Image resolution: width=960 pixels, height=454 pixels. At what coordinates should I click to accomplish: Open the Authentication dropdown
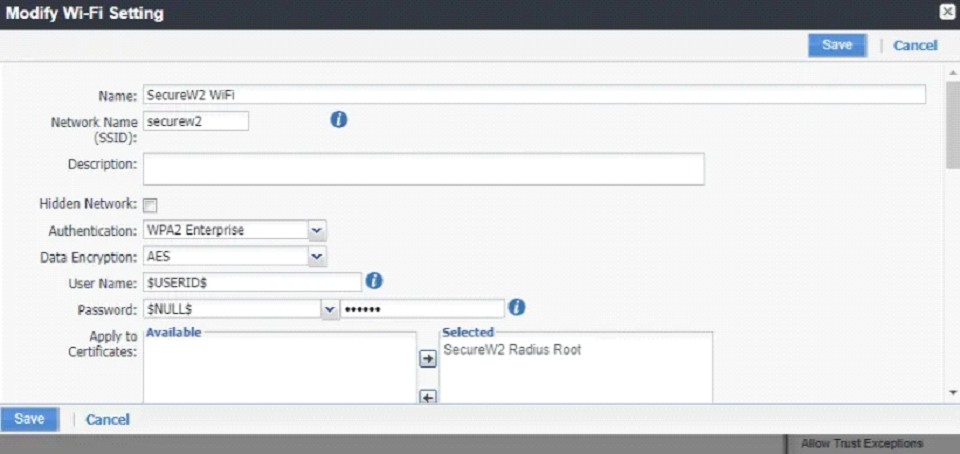pos(316,230)
